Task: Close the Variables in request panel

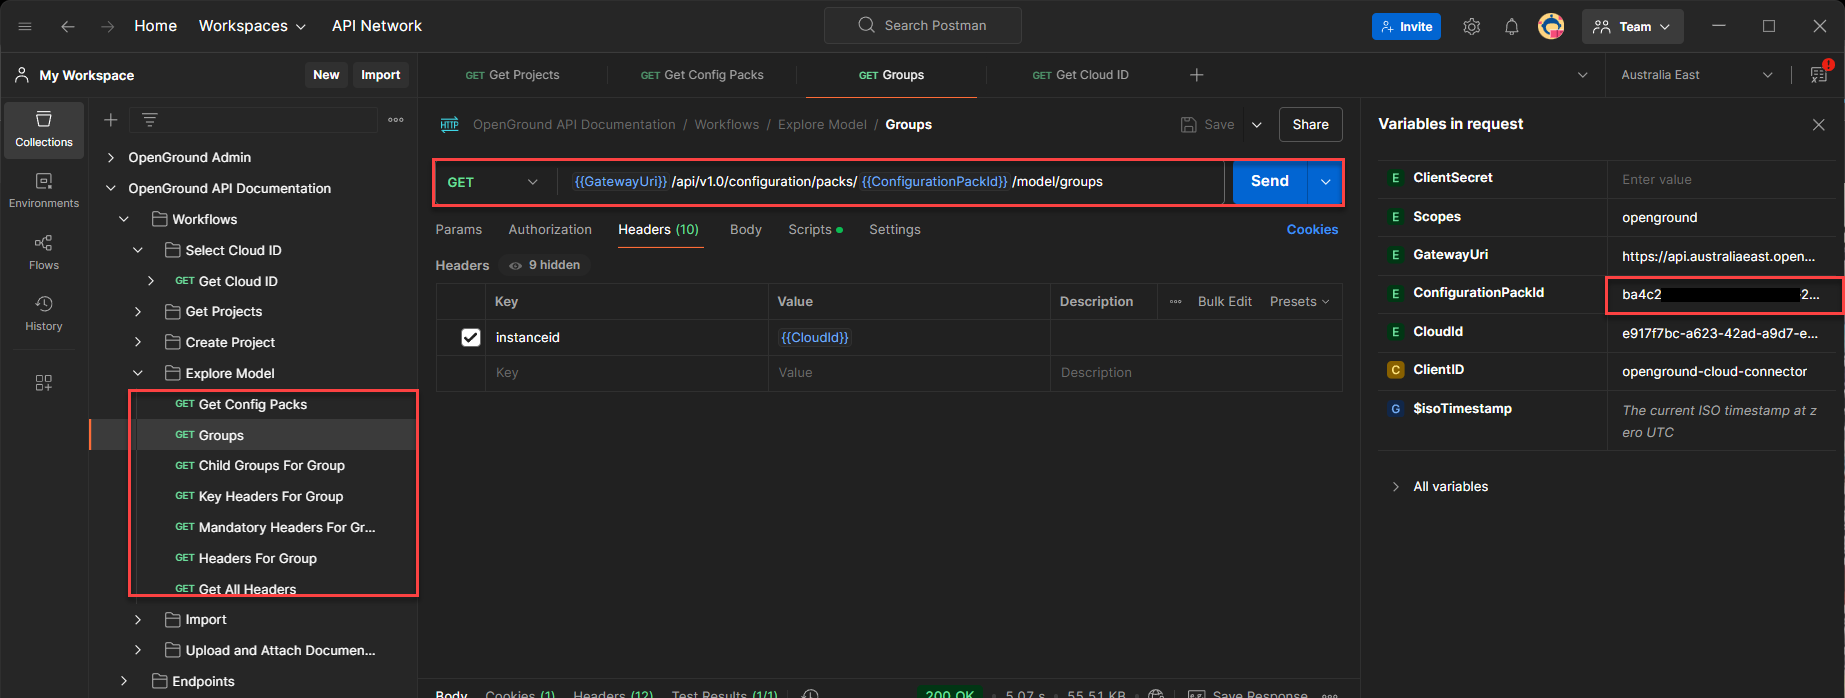Action: coord(1819,125)
